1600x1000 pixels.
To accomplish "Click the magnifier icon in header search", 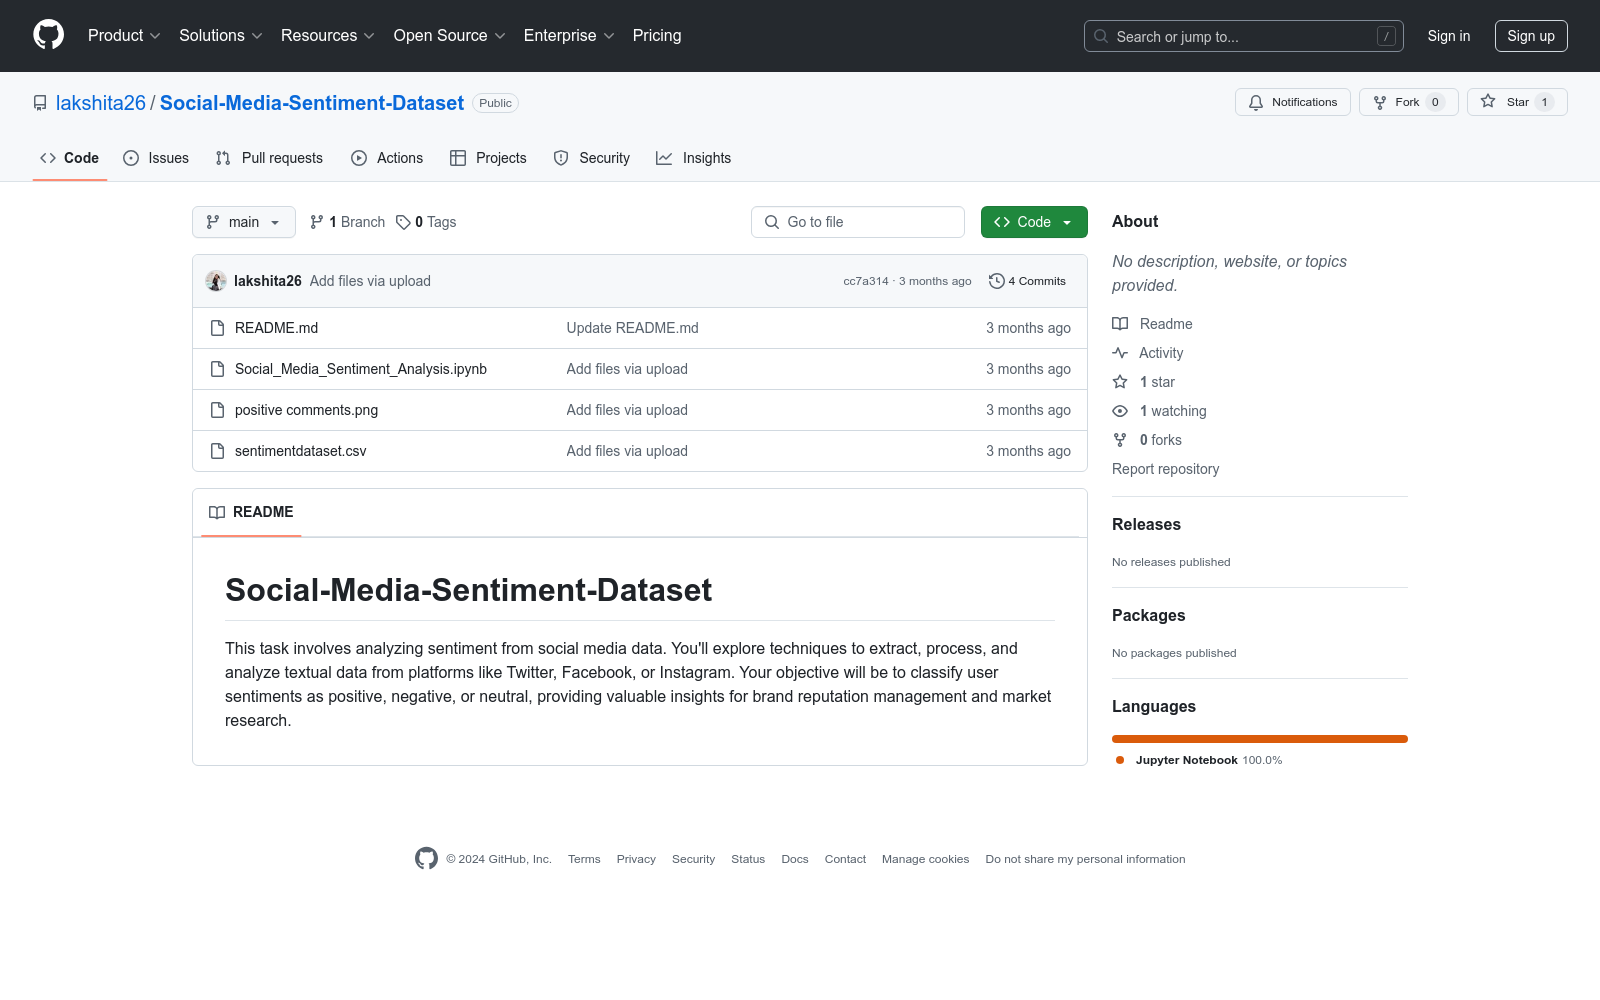I will [1101, 36].
